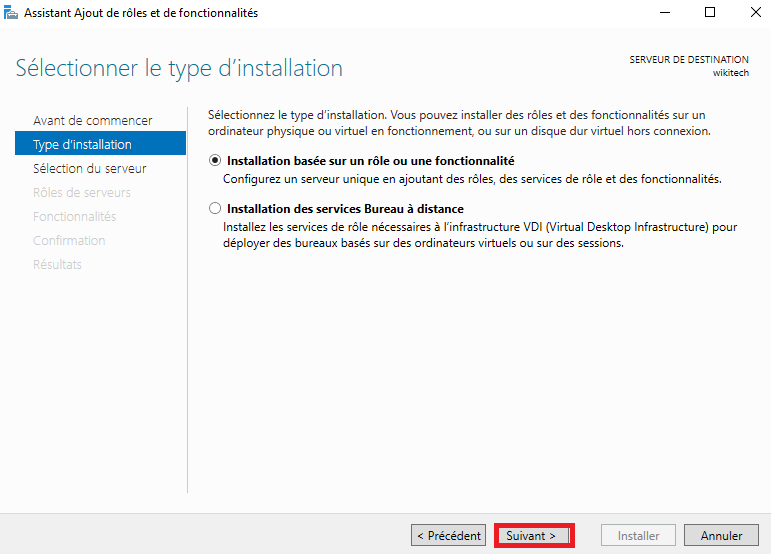The width and height of the screenshot is (771, 554).
Task: Open the Résultats step
Action: point(57,264)
